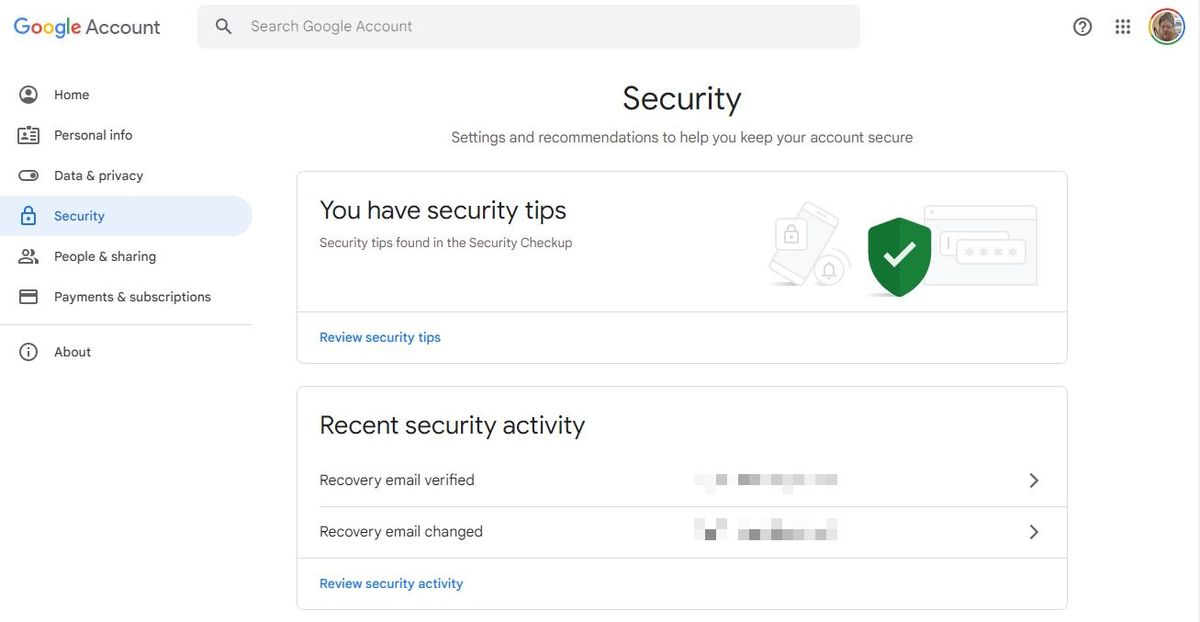
Task: Click the People & sharing icon
Action: [28, 255]
